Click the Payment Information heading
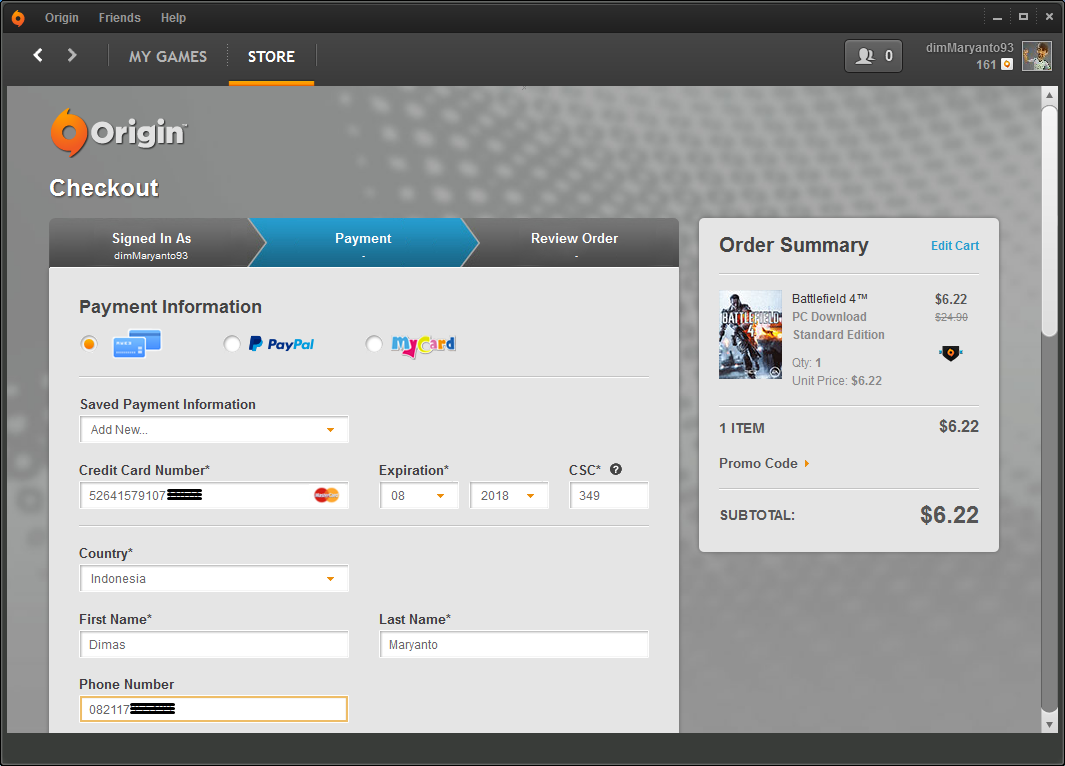The image size is (1065, 766). pos(170,307)
